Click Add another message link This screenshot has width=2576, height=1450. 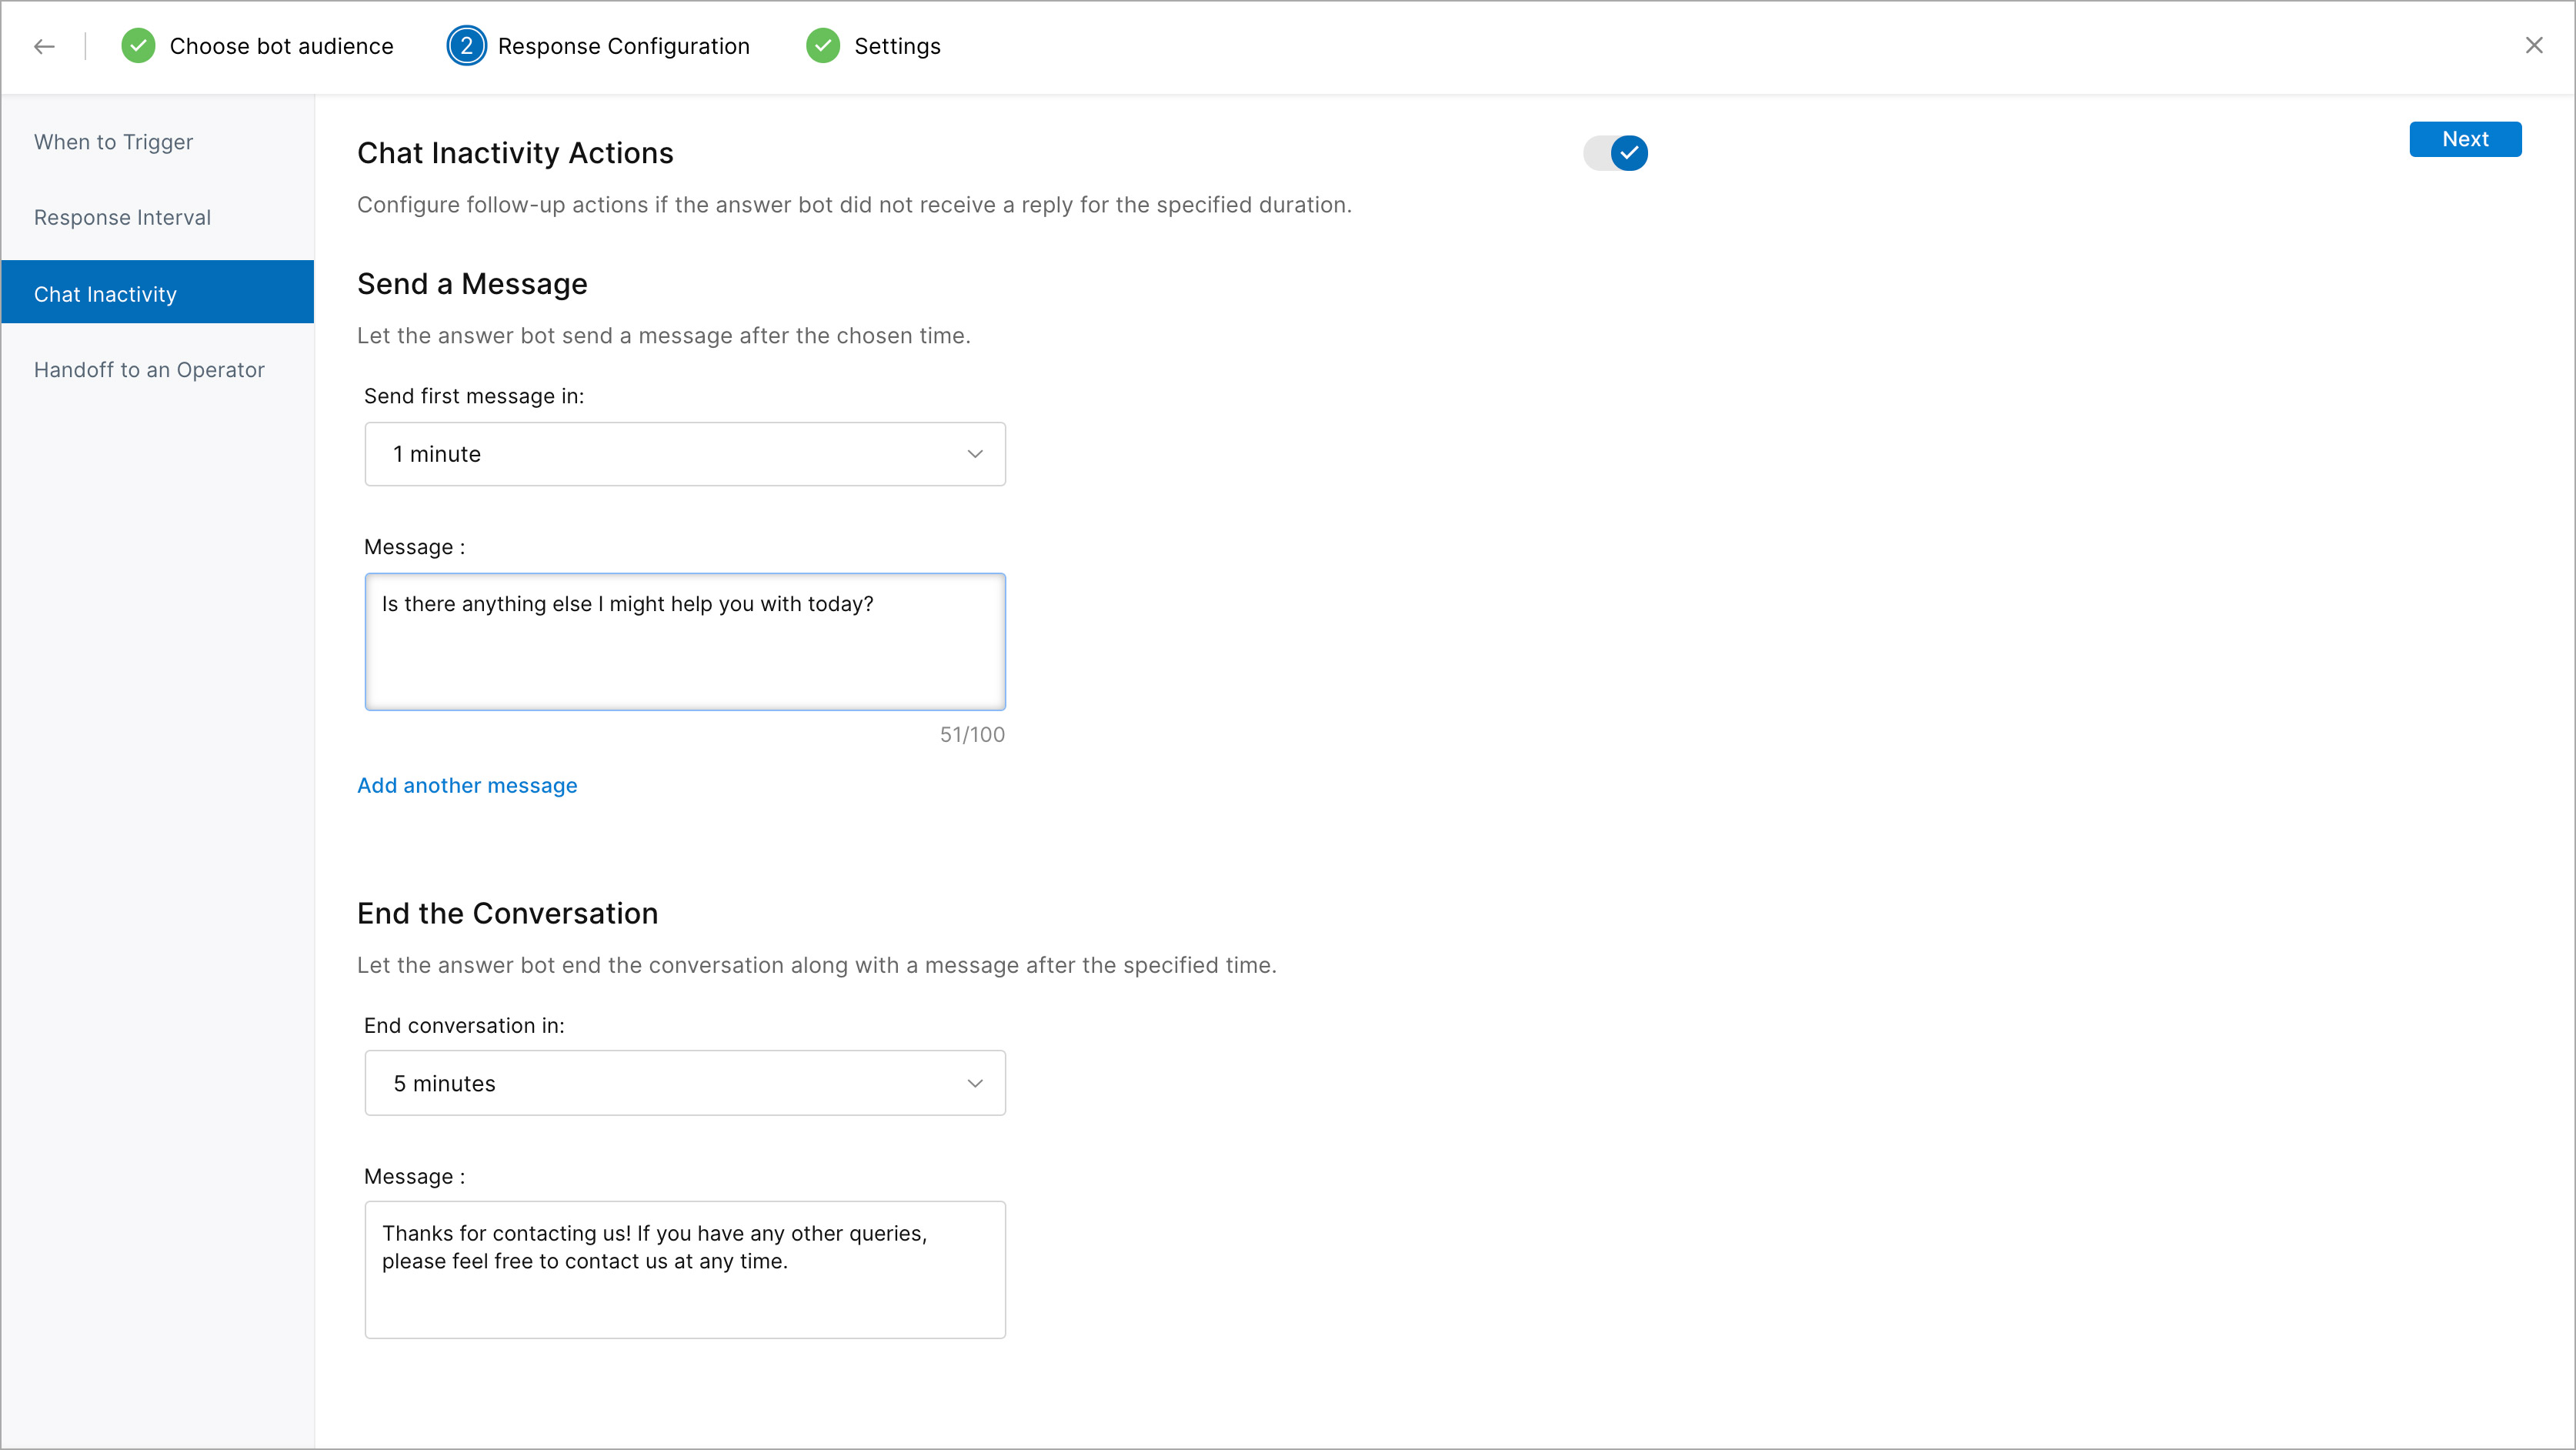[x=467, y=785]
